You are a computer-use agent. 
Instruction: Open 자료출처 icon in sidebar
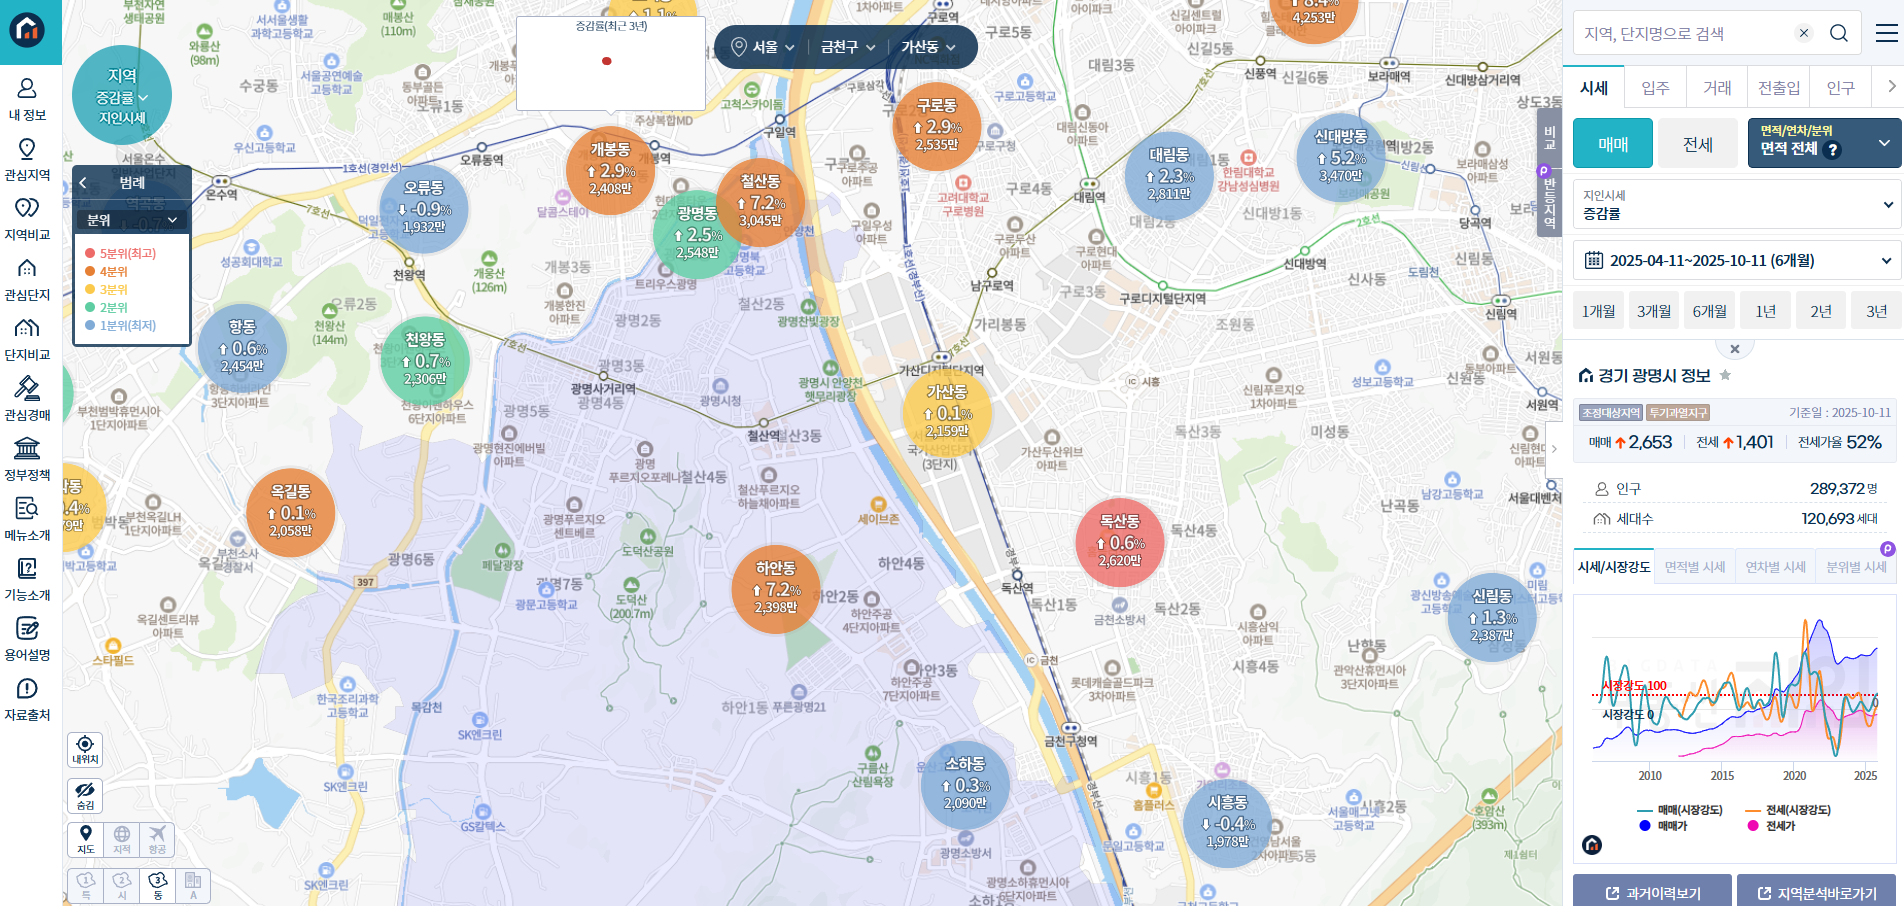click(27, 688)
